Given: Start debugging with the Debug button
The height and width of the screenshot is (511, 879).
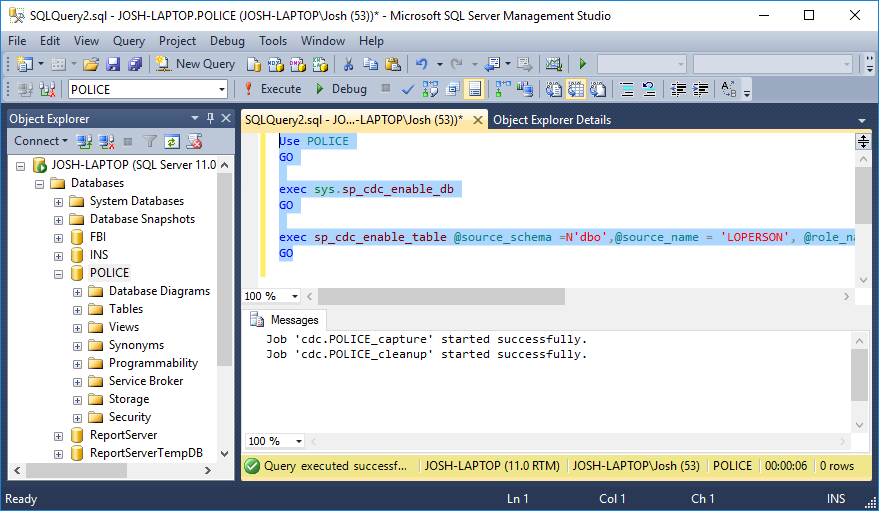Looking at the screenshot, I should pyautogui.click(x=340, y=89).
